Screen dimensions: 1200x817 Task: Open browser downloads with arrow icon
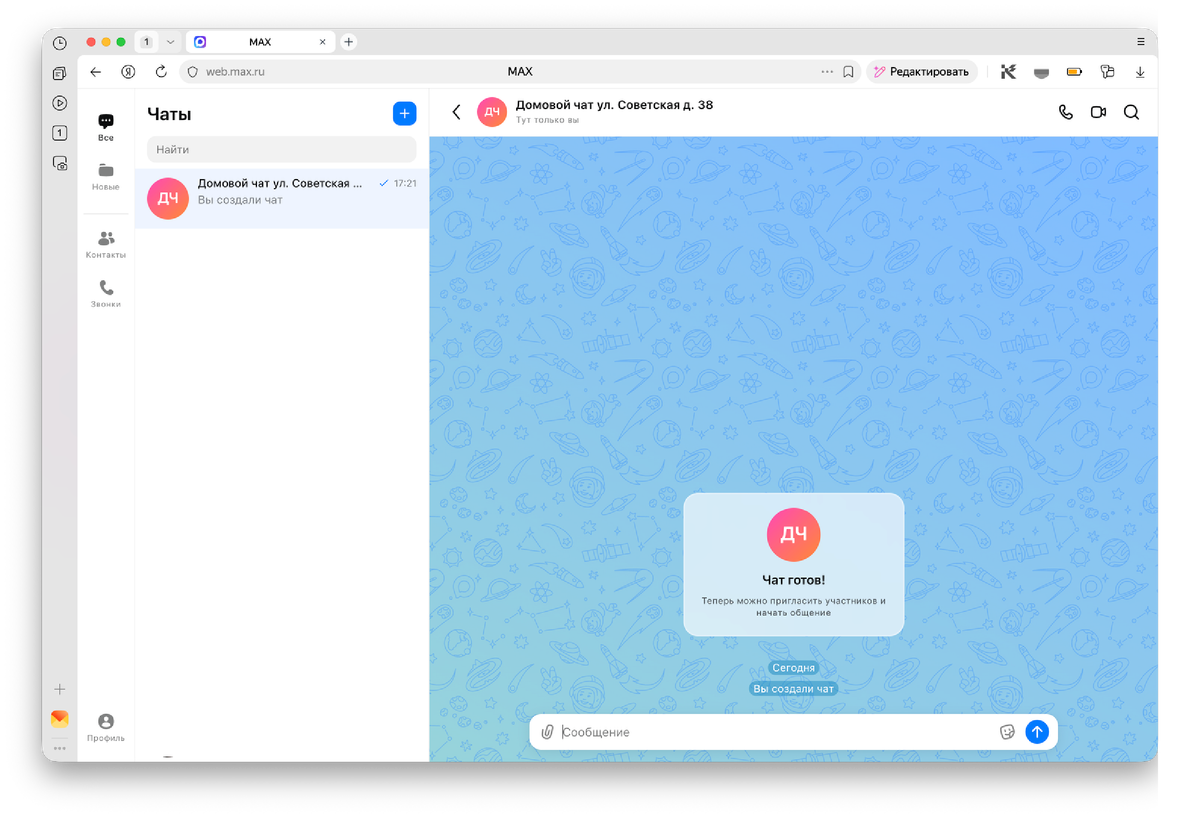coord(1140,71)
